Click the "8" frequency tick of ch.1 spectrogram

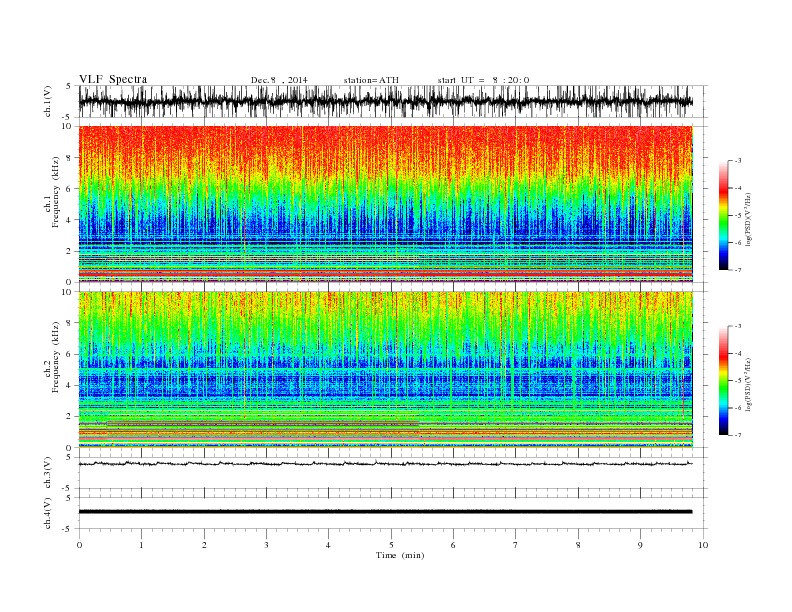point(70,158)
